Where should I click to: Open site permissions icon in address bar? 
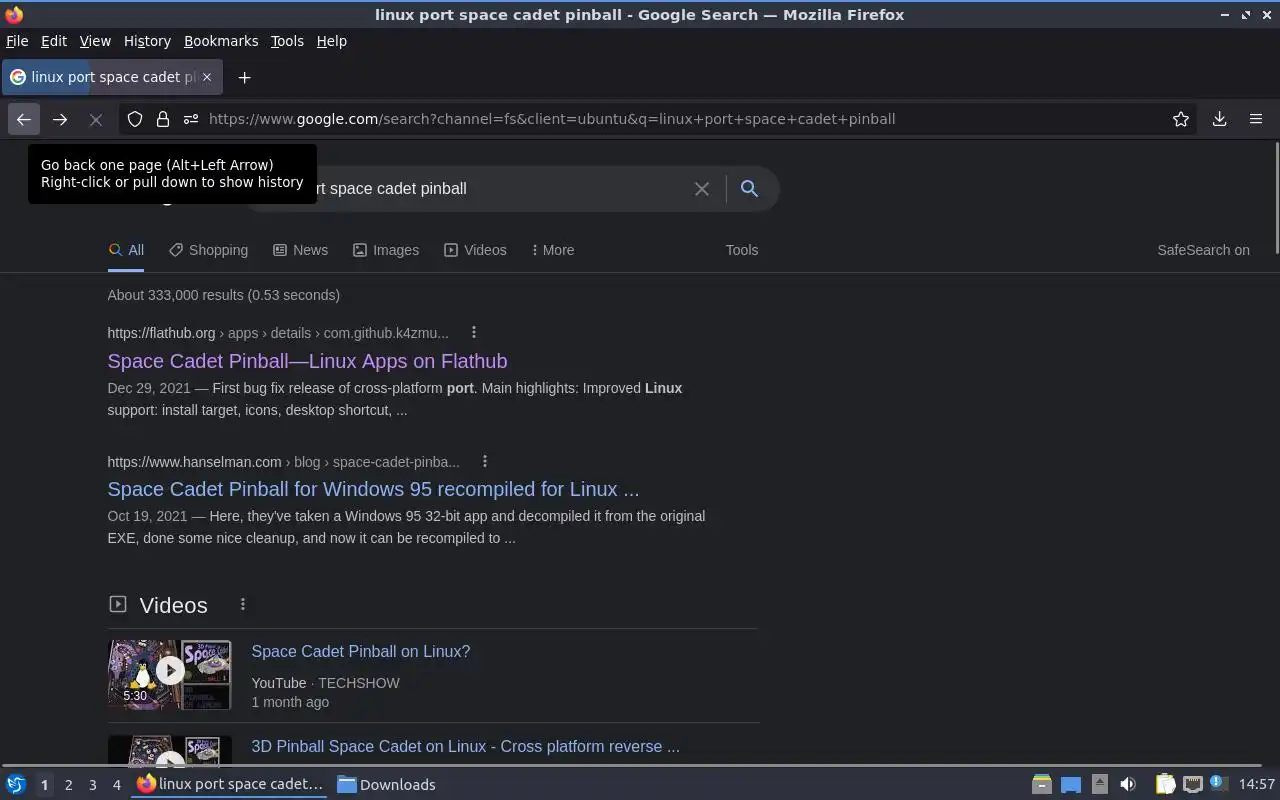click(191, 119)
